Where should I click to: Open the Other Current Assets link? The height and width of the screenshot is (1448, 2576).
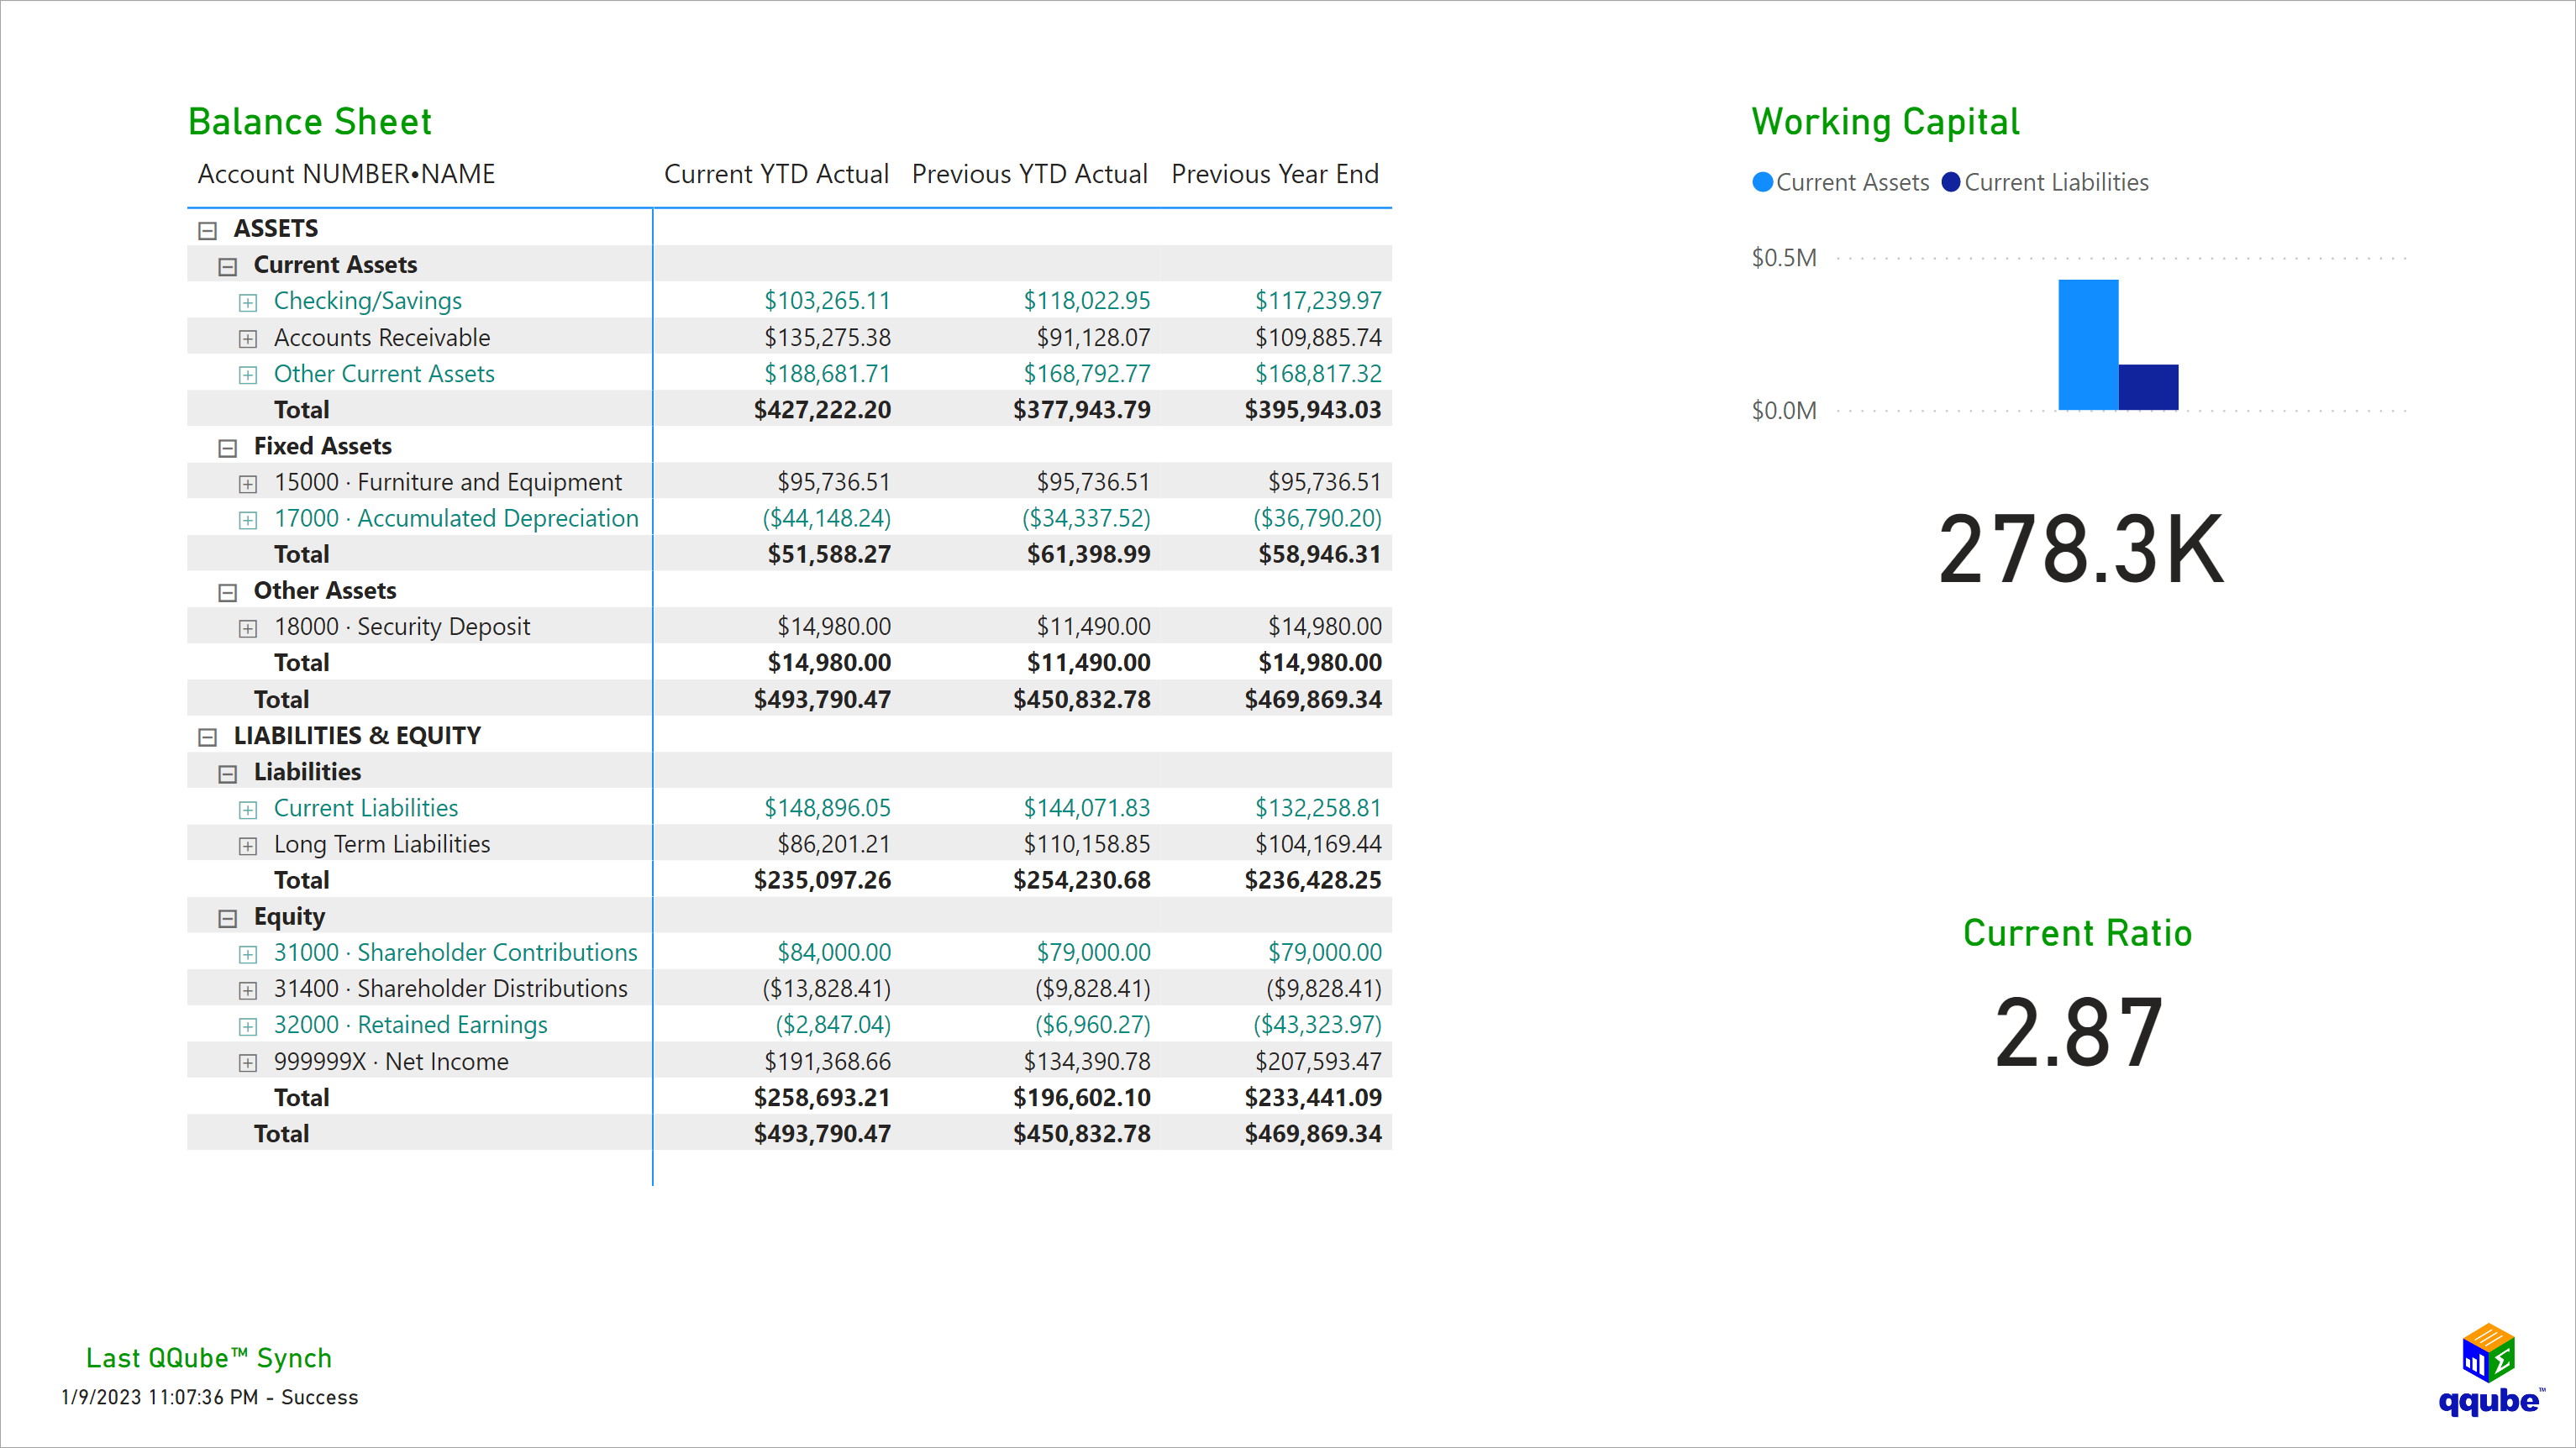pos(384,374)
